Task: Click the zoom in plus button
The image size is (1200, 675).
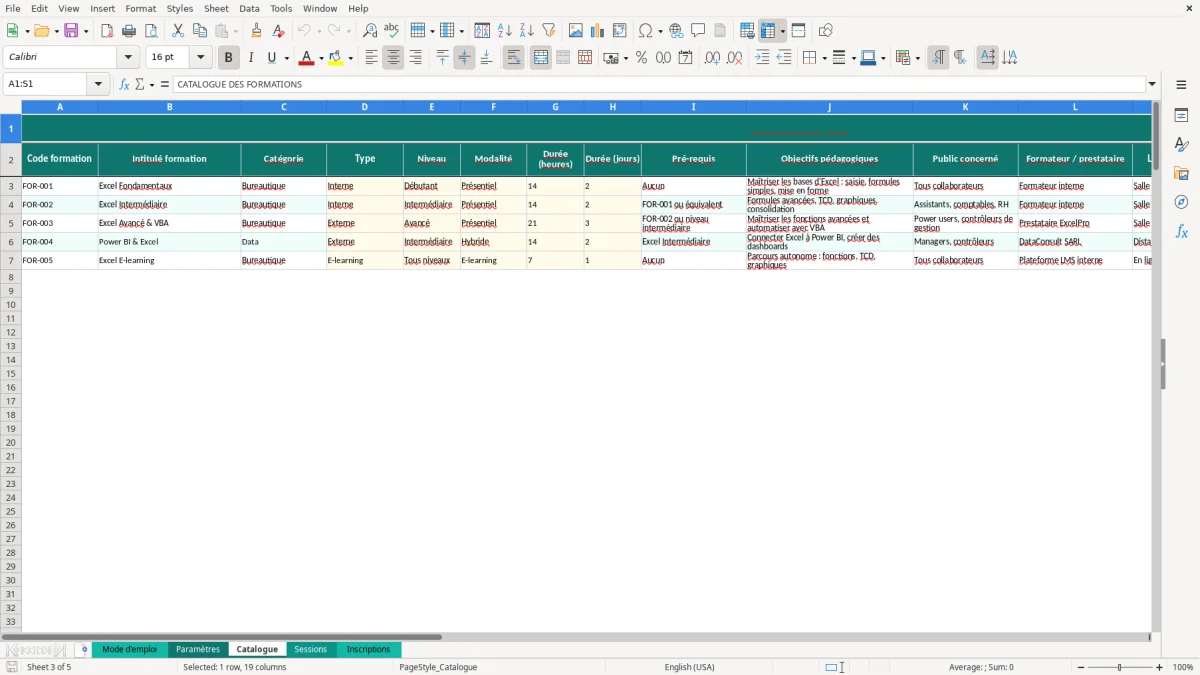Action: coord(1160,667)
